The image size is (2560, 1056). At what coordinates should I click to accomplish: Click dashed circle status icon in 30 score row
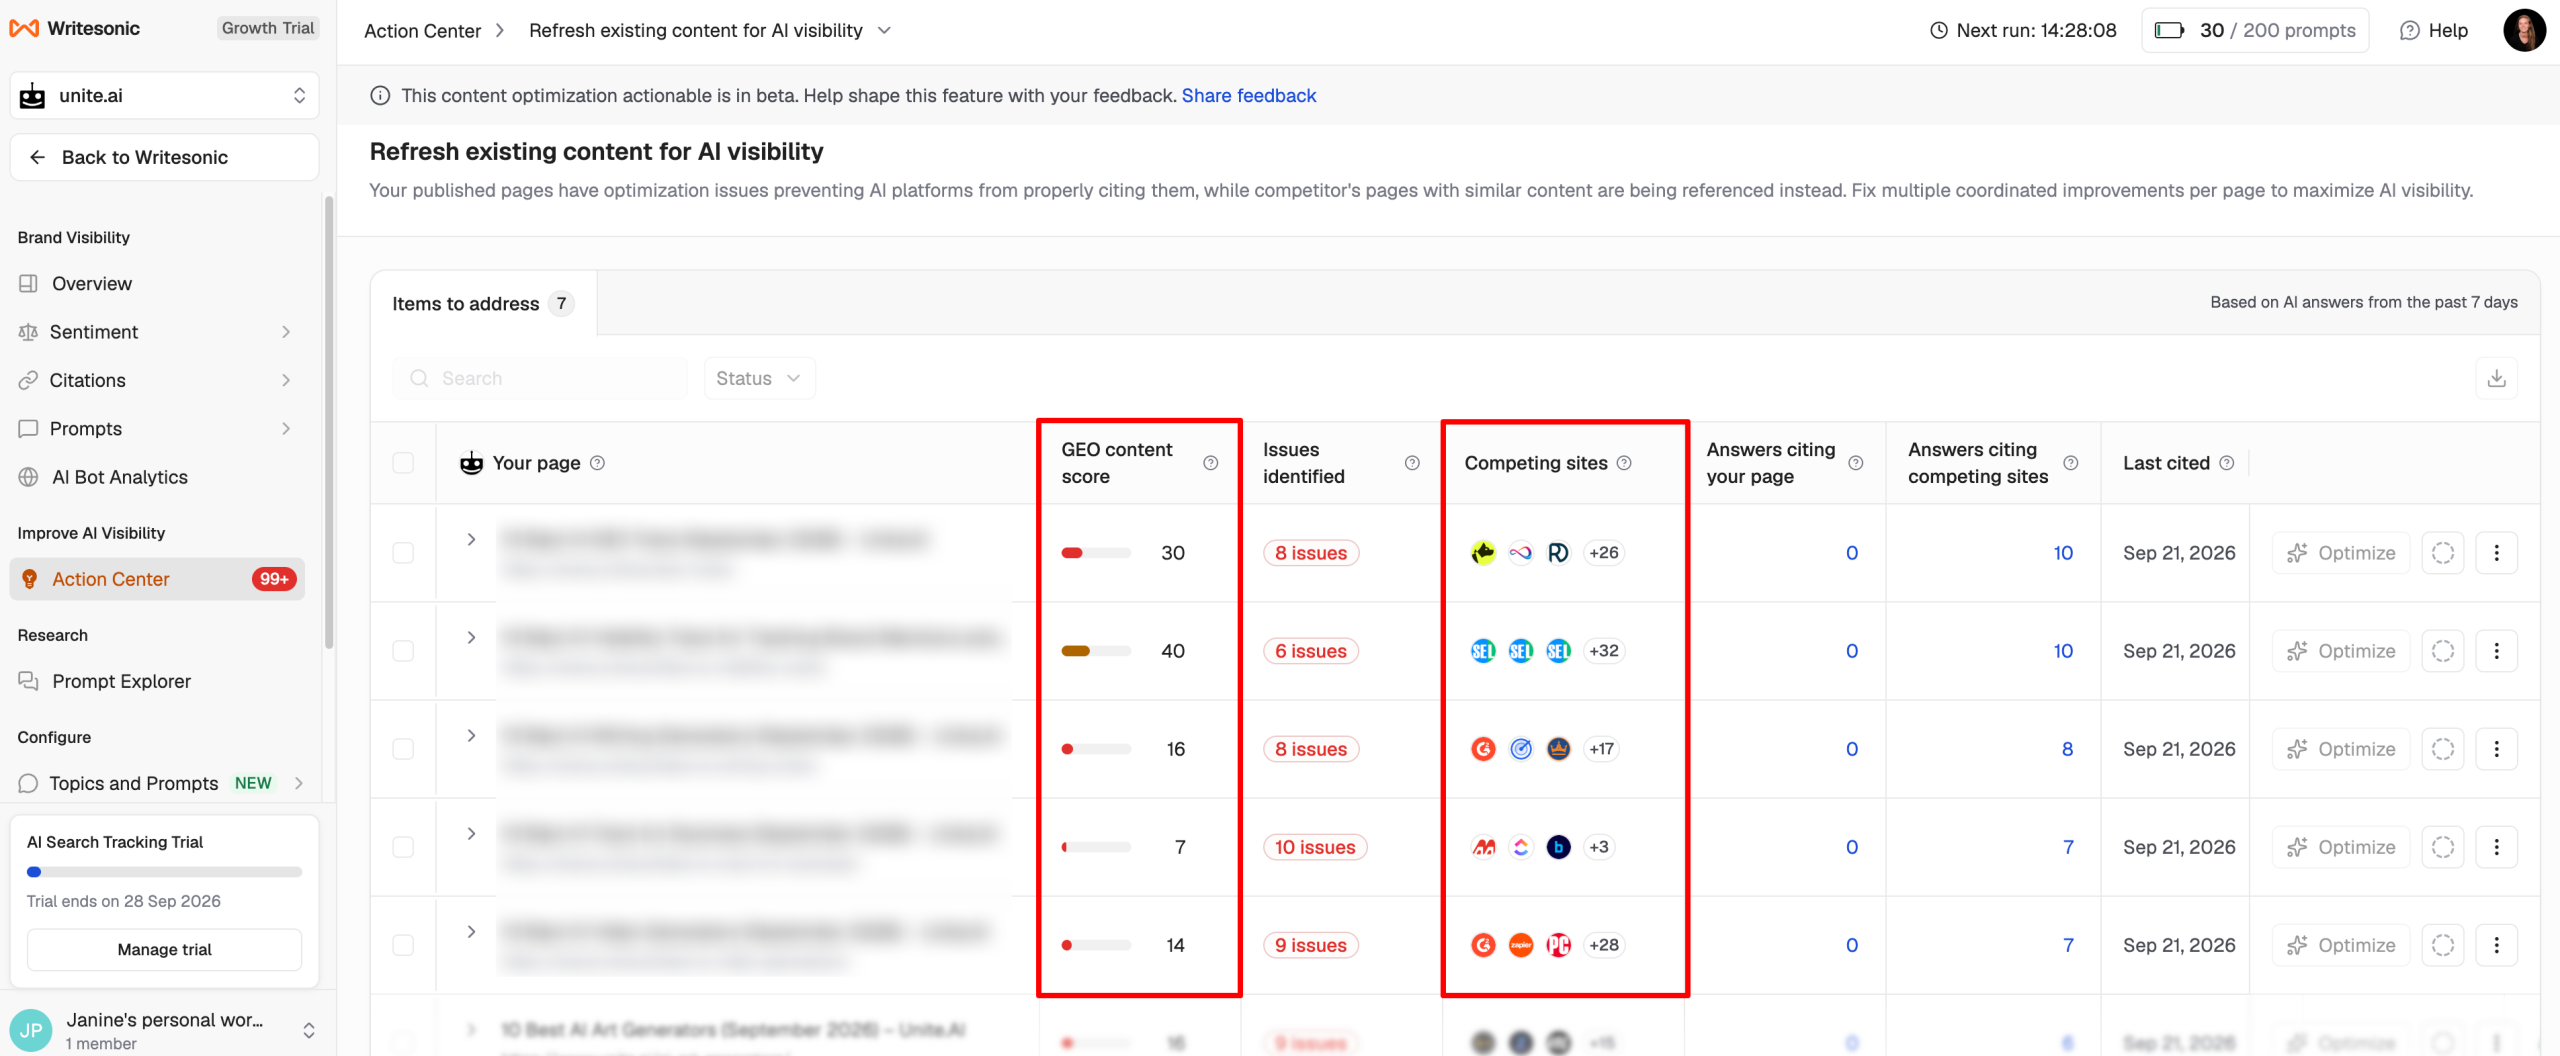2442,553
